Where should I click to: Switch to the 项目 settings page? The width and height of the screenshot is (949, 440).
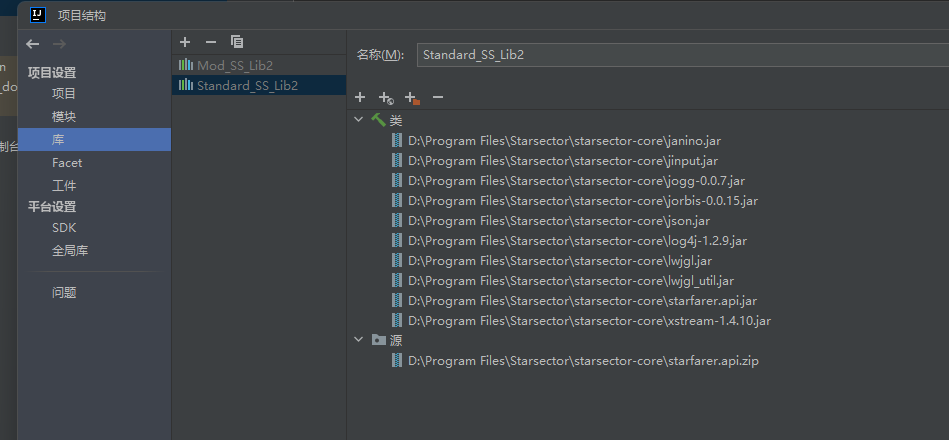(x=64, y=94)
